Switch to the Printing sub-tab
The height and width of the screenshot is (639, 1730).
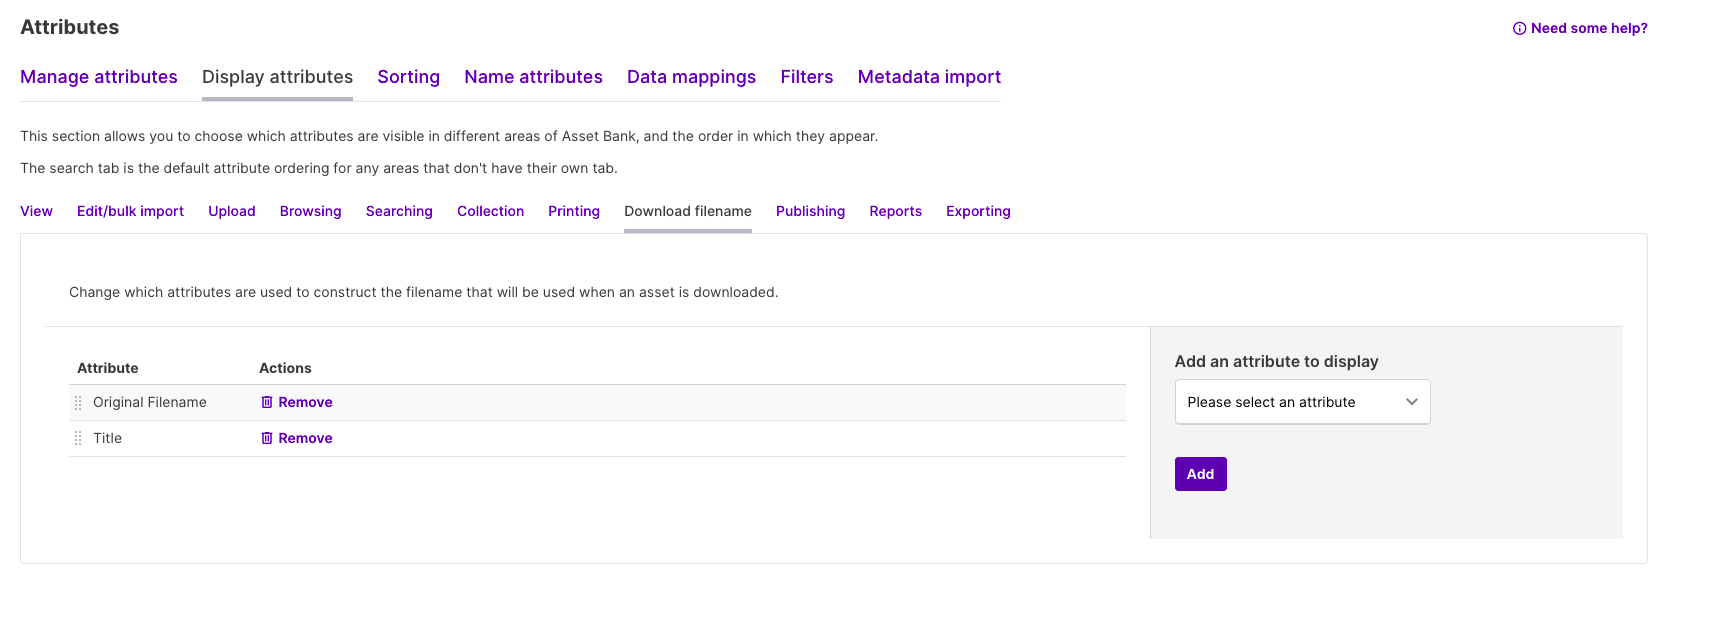click(x=574, y=211)
